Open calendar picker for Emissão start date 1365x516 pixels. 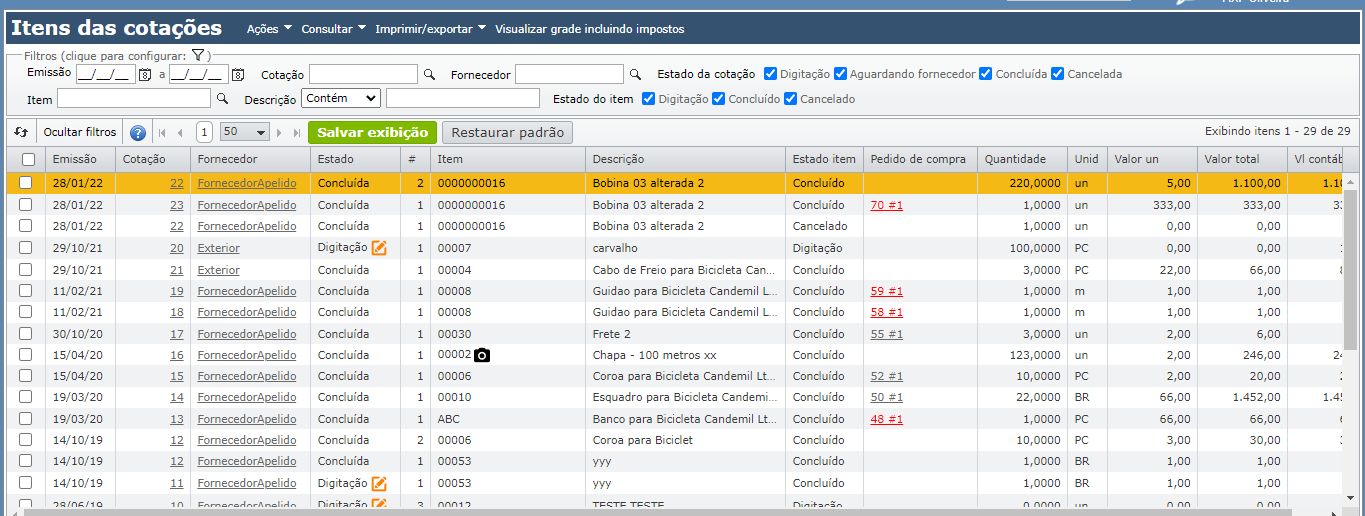tap(144, 75)
